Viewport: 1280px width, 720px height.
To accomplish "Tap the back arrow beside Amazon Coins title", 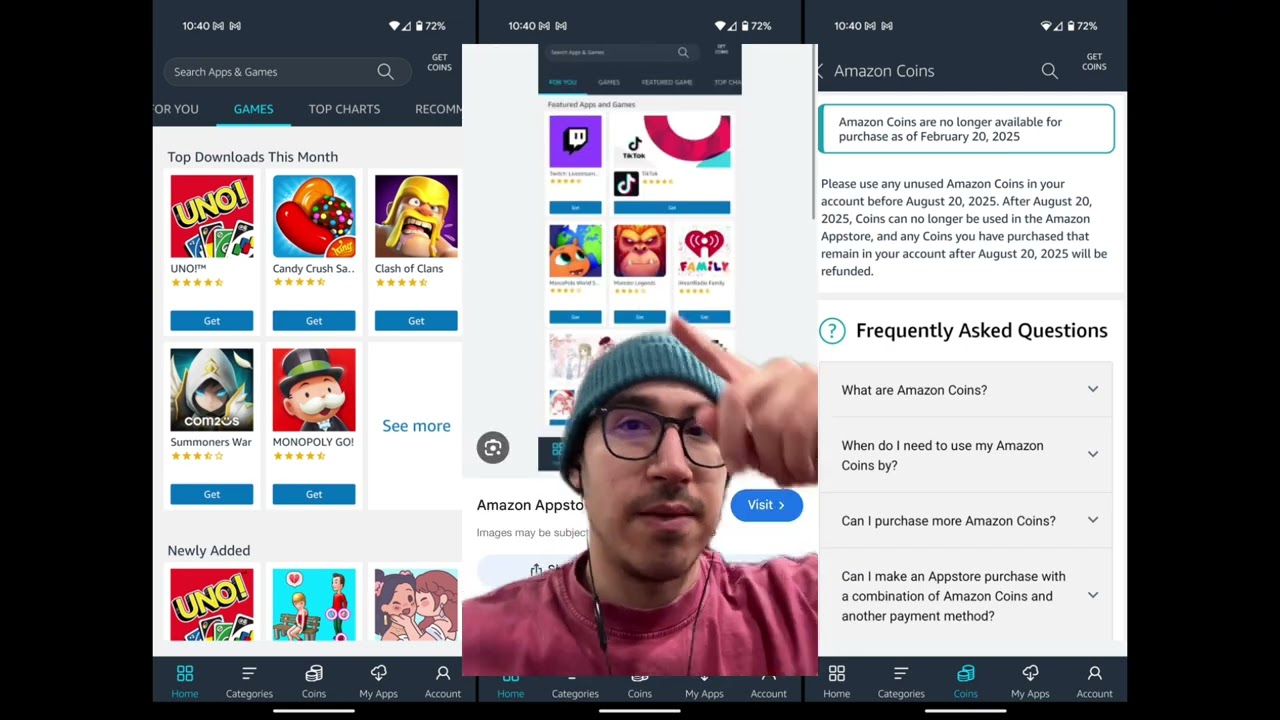I will [x=820, y=71].
